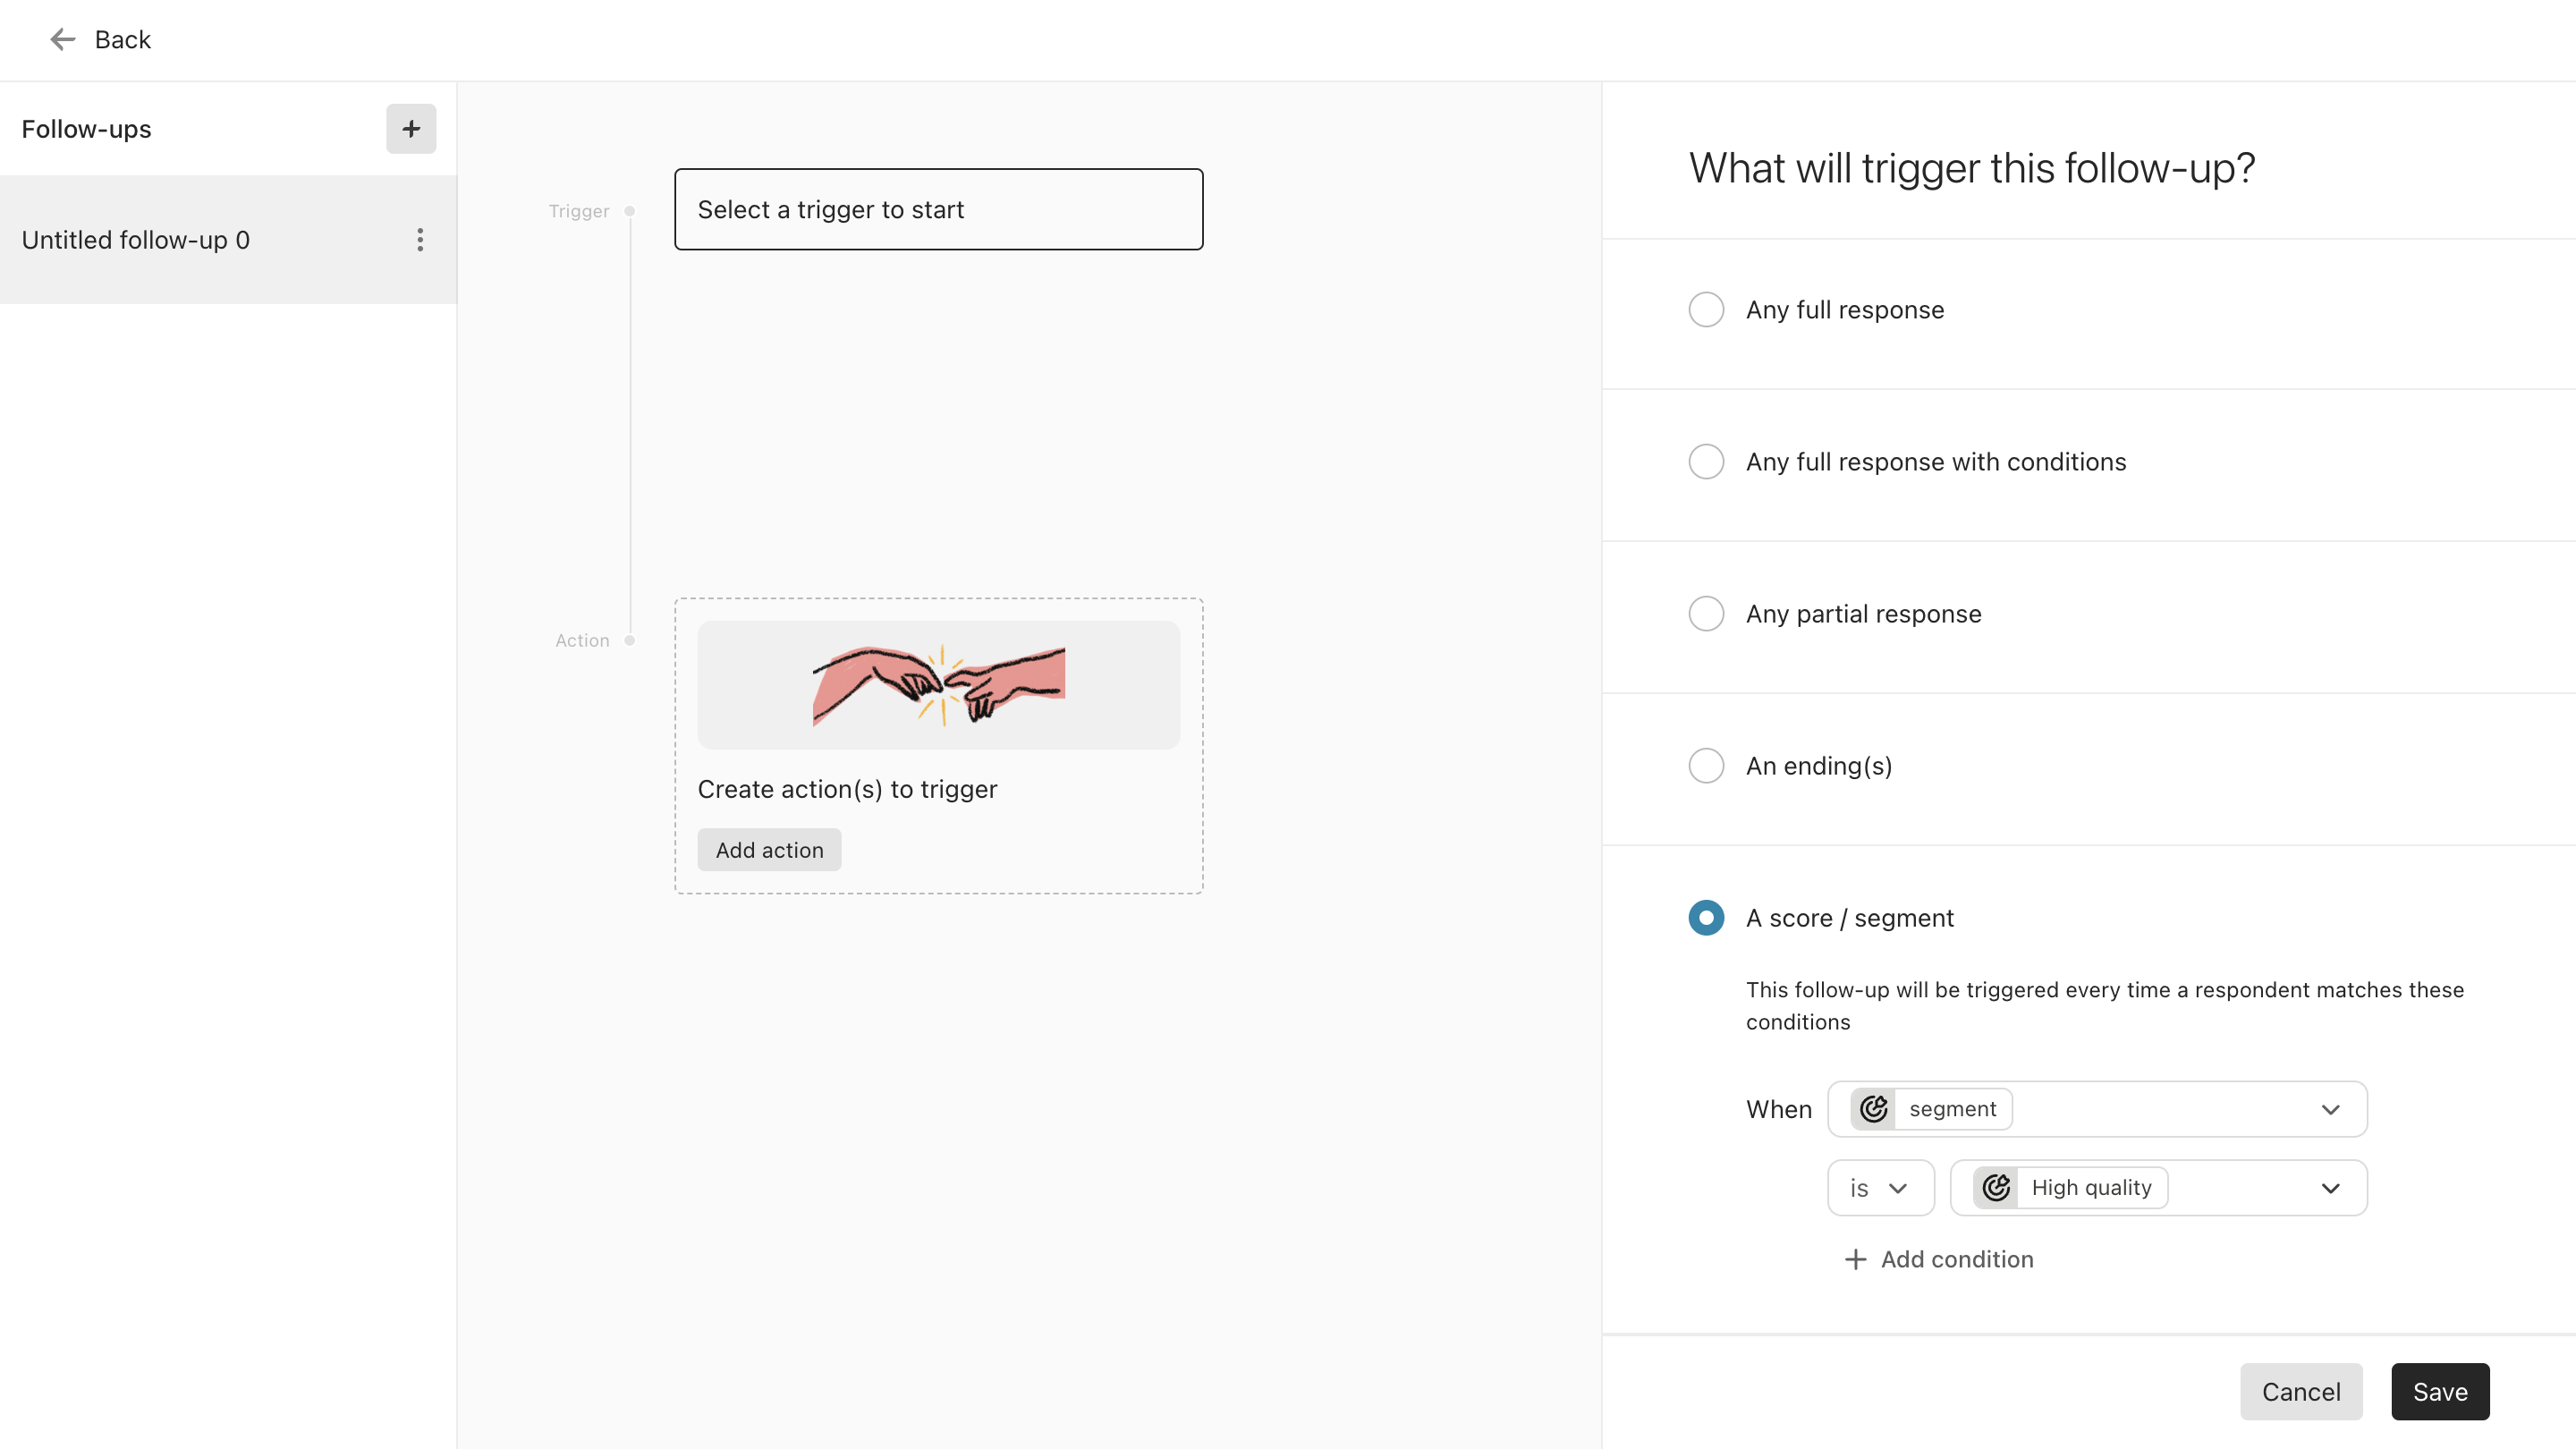Click the back arrow navigation icon
Image resolution: width=2576 pixels, height=1449 pixels.
point(60,39)
